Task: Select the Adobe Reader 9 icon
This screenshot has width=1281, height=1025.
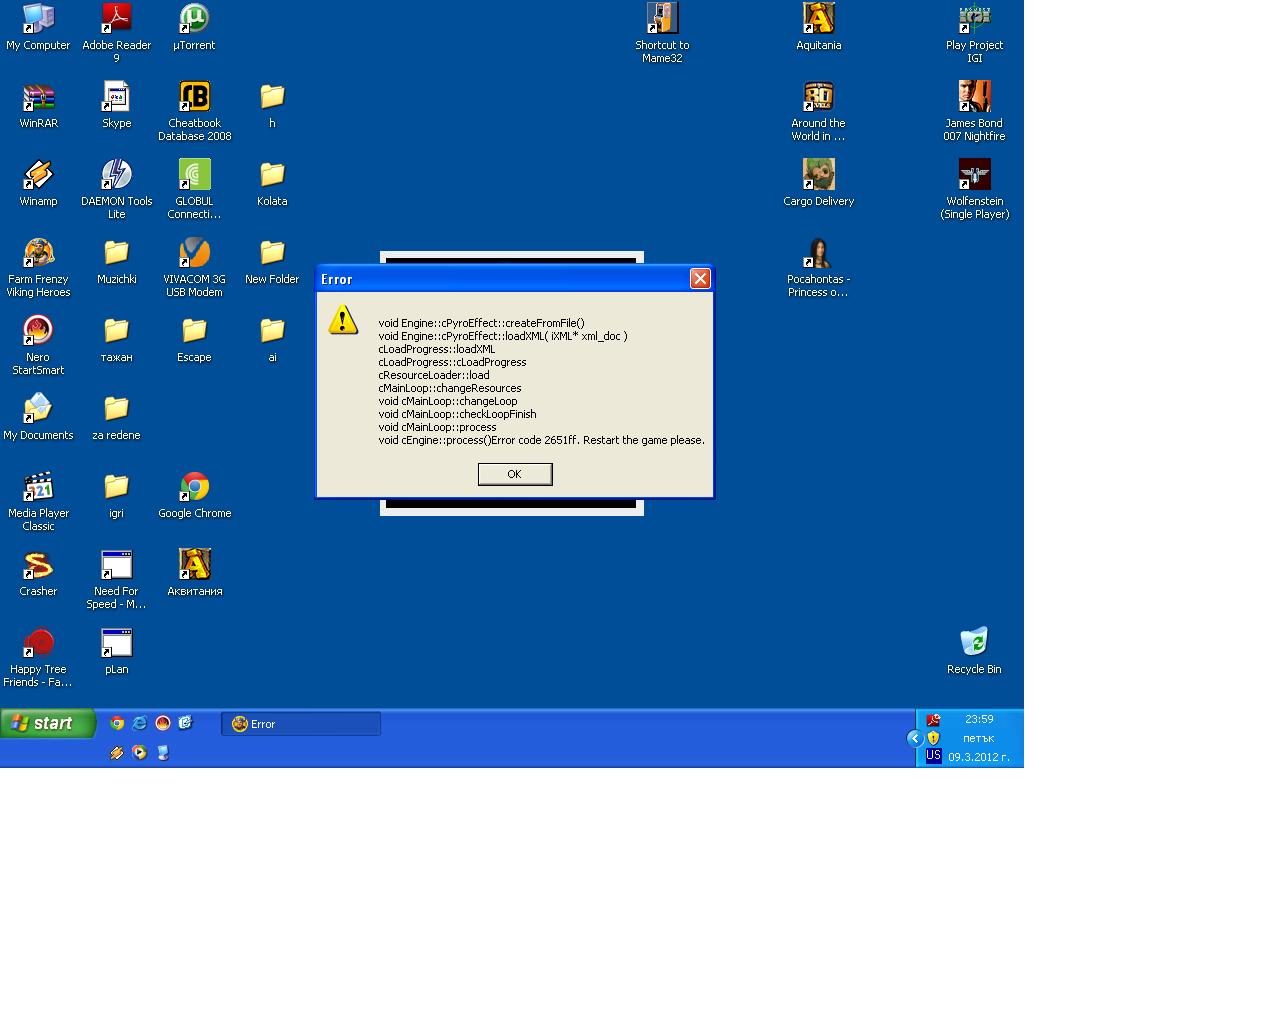Action: 116,19
